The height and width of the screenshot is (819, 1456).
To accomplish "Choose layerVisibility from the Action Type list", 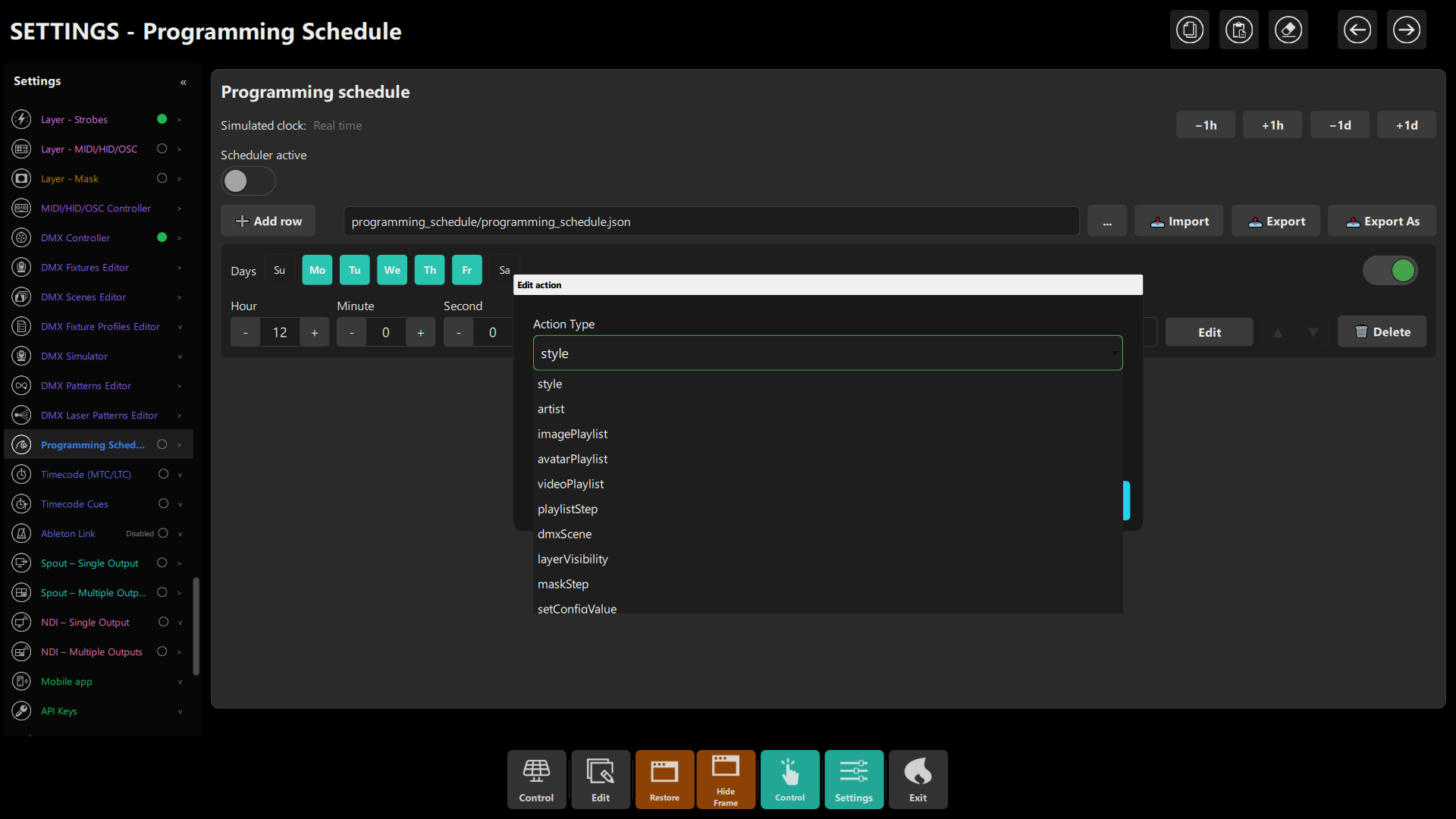I will point(828,559).
